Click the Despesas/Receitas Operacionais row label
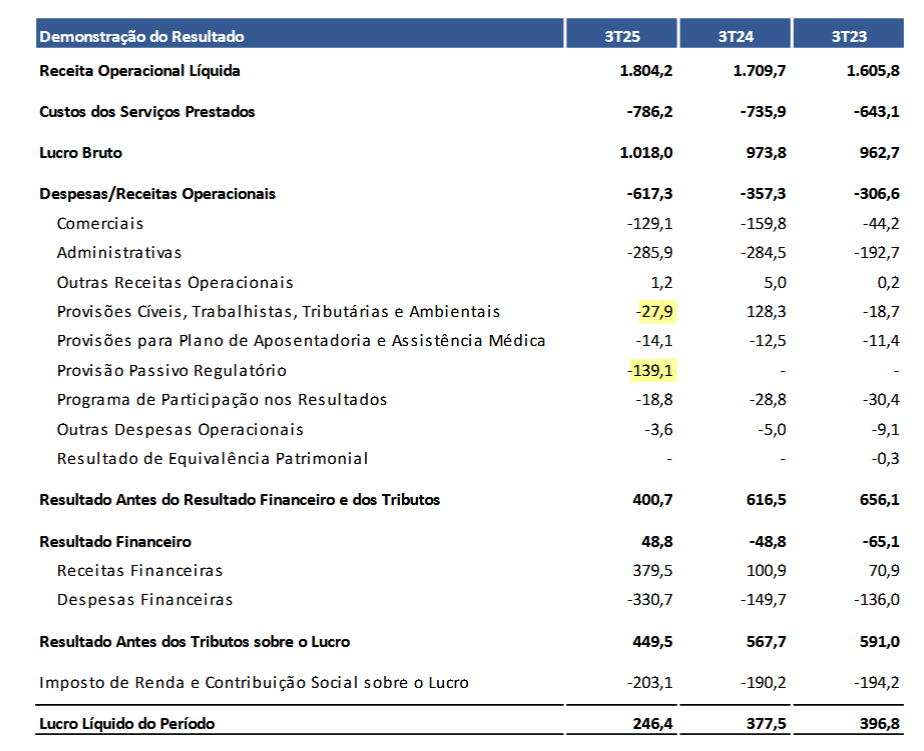 pos(157,194)
